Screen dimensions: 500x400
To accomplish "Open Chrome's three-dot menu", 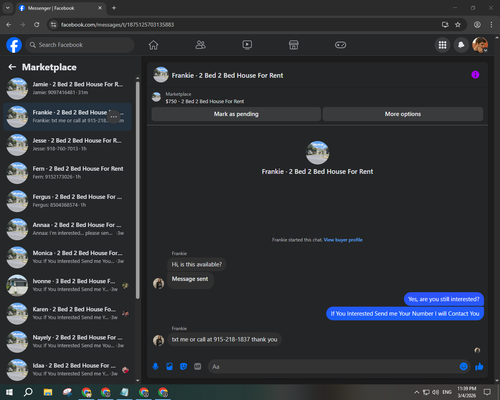I will pos(491,25).
